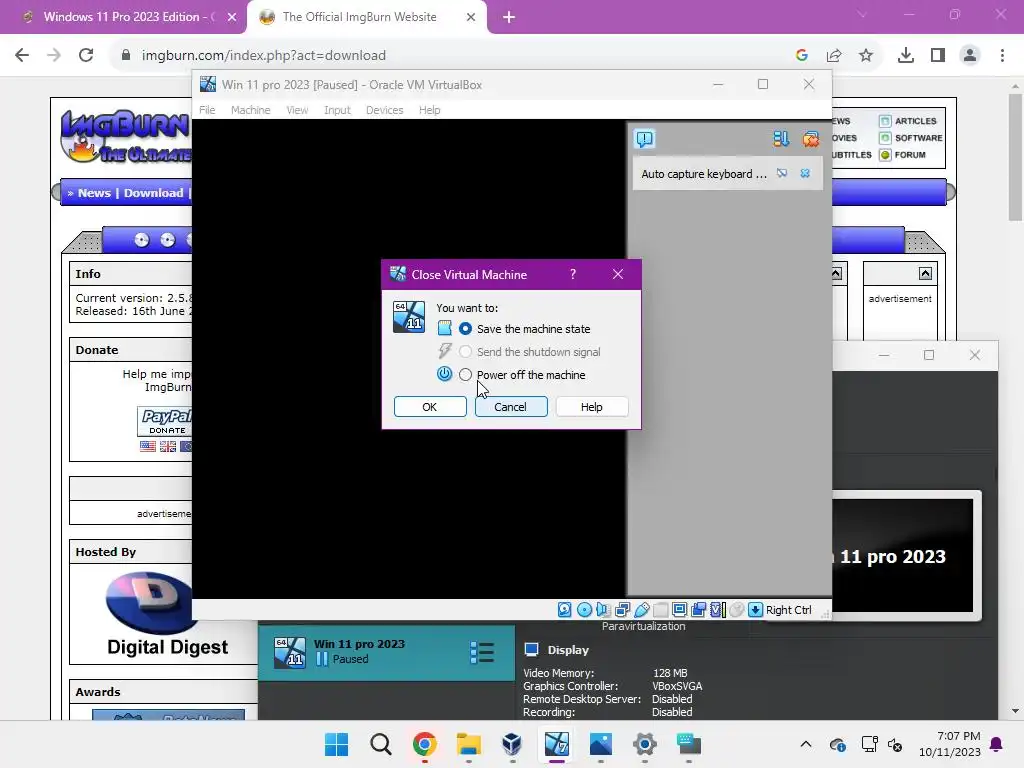Select the Power off the machine radio option
The height and width of the screenshot is (768, 1024).
coord(465,375)
